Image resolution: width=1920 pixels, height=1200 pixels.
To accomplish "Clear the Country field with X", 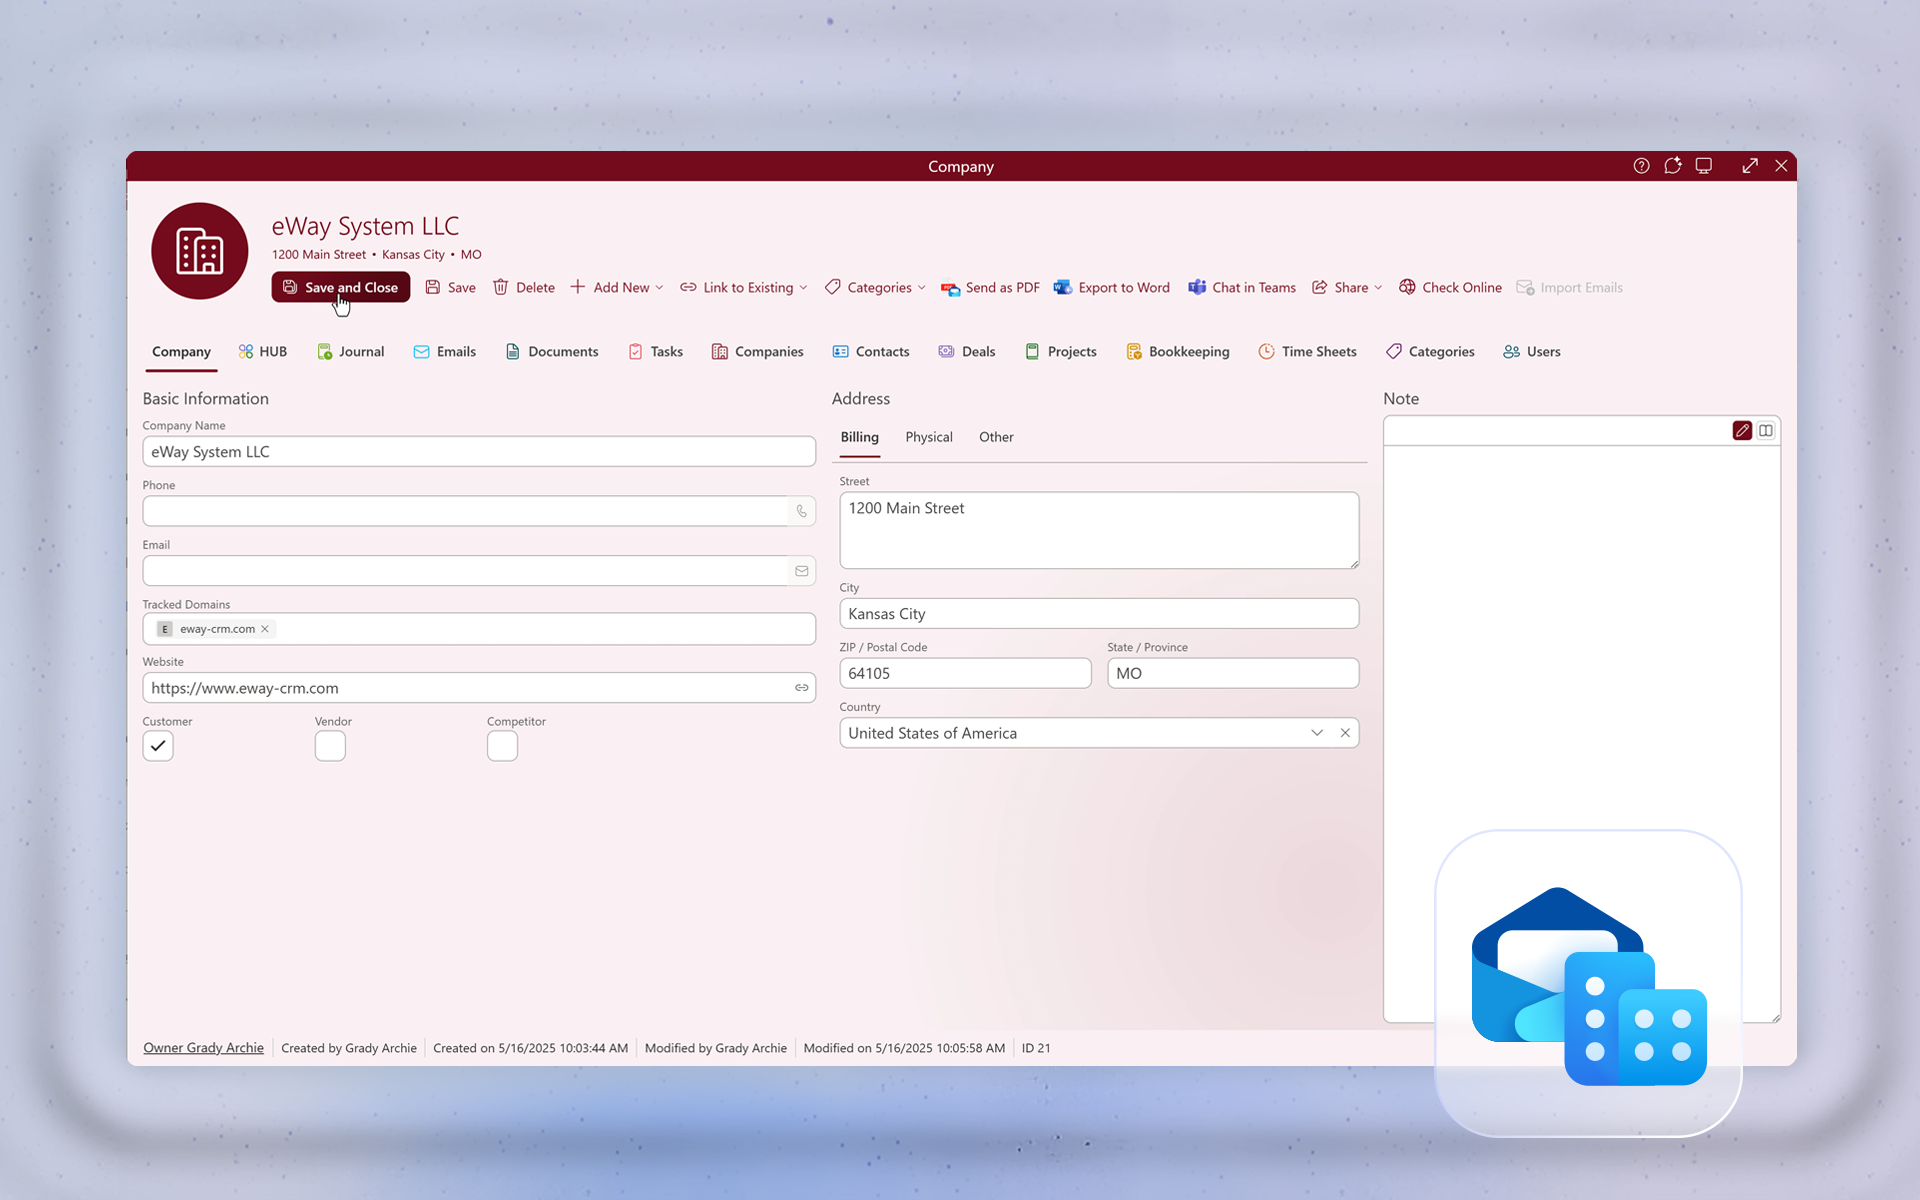I will pos(1345,733).
